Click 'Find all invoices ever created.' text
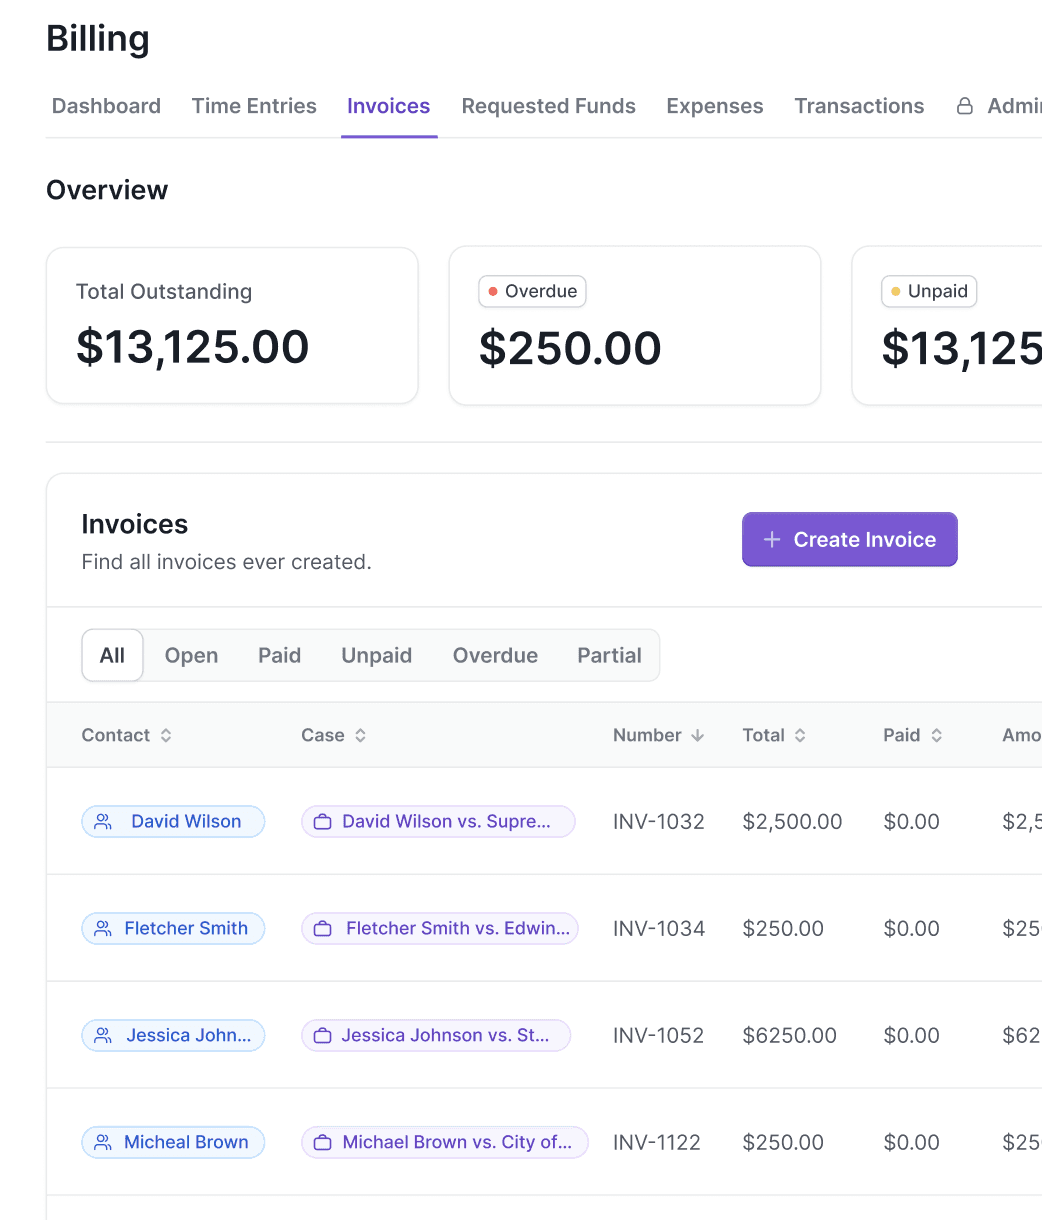The height and width of the screenshot is (1220, 1042). click(227, 563)
